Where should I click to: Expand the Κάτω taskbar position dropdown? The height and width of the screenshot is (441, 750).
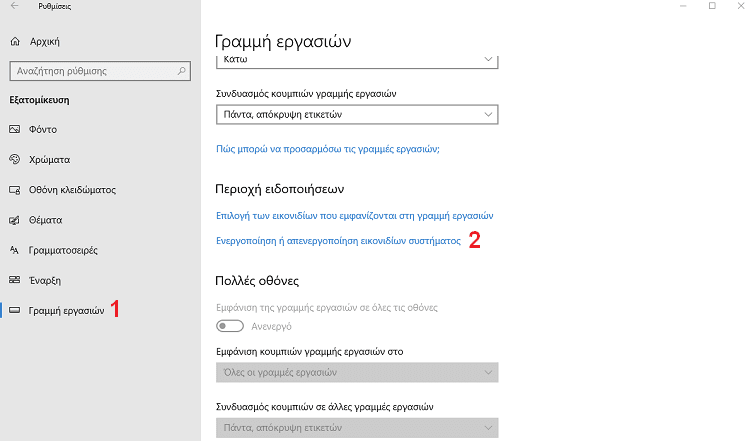(x=357, y=61)
